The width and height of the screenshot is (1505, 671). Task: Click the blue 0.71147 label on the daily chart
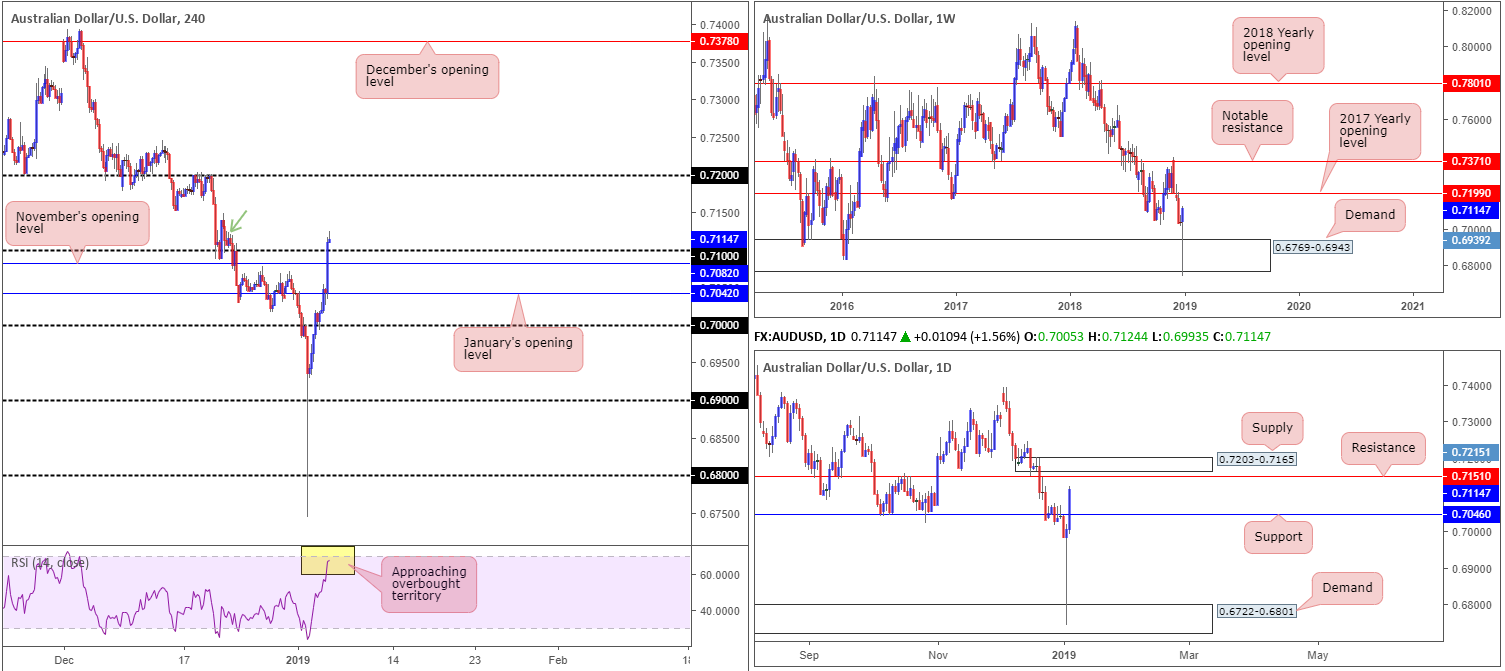1471,493
